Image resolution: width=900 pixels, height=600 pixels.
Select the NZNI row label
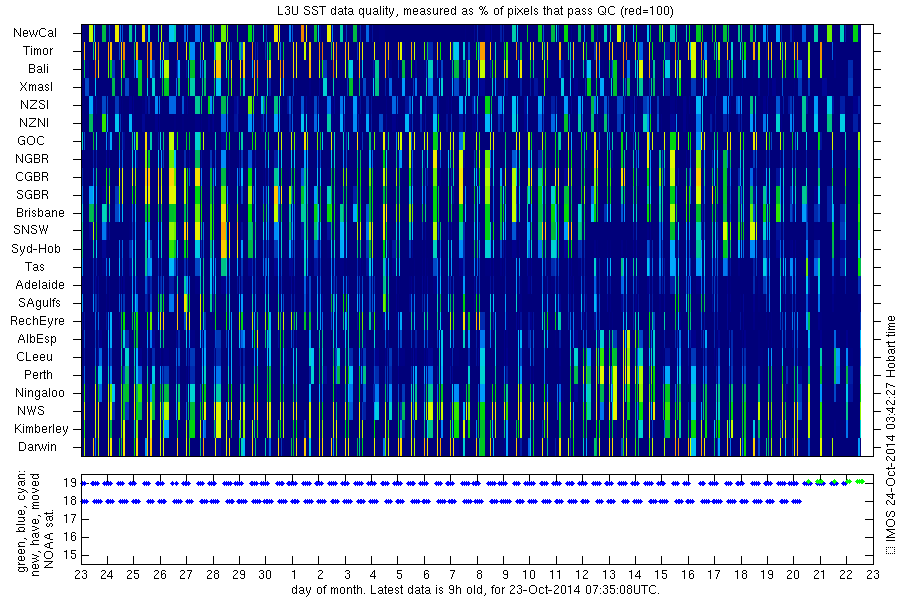tap(34, 123)
